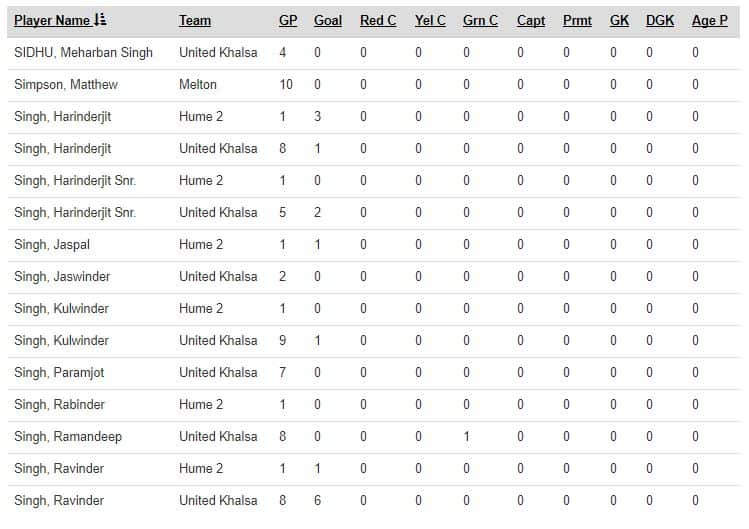
Task: Sort table by Team column
Action: 195,20
